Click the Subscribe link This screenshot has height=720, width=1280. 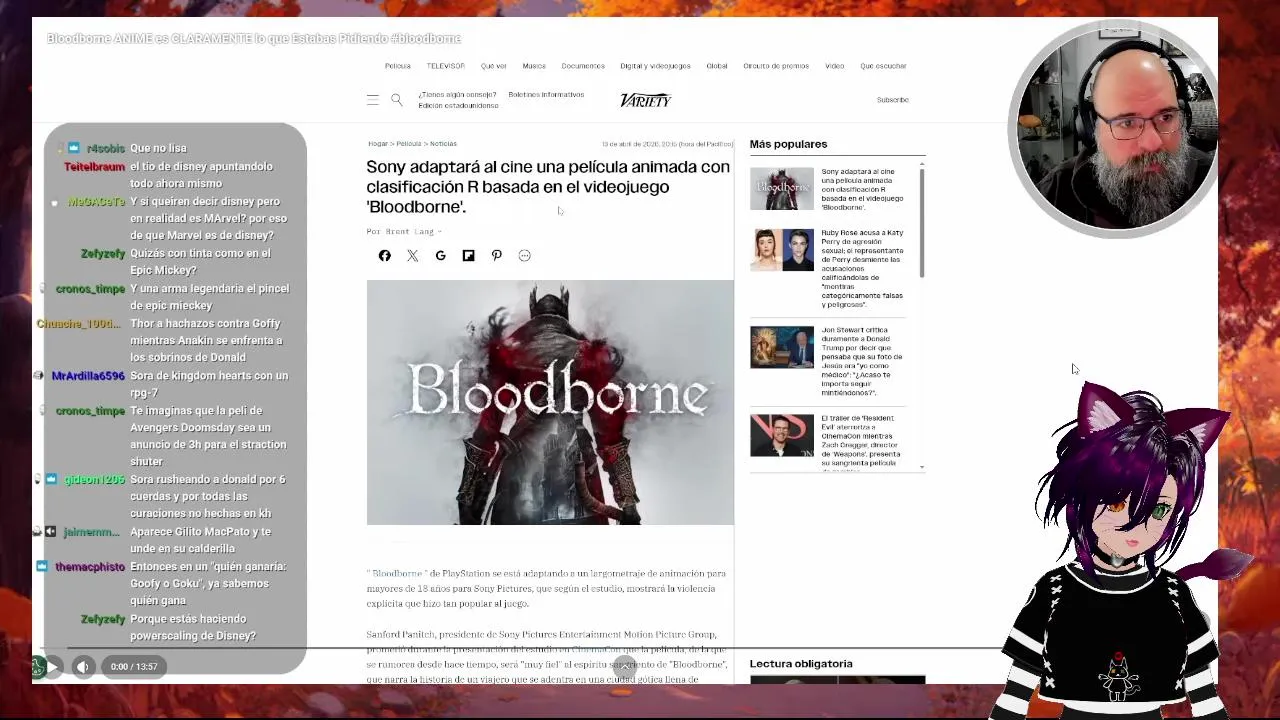pyautogui.click(x=893, y=100)
